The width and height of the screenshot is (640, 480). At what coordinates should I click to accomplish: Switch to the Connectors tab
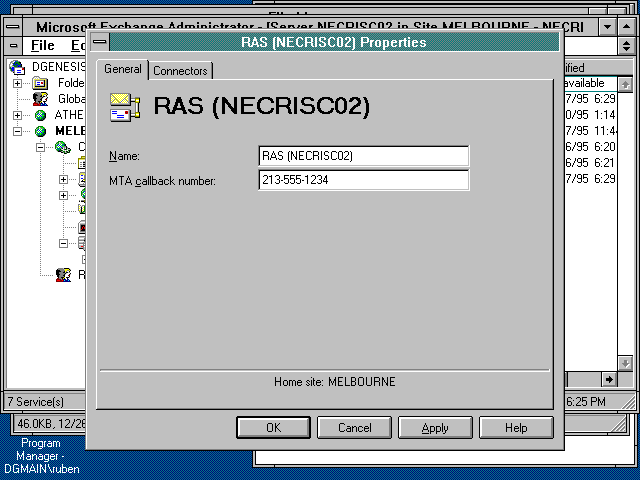[x=180, y=71]
